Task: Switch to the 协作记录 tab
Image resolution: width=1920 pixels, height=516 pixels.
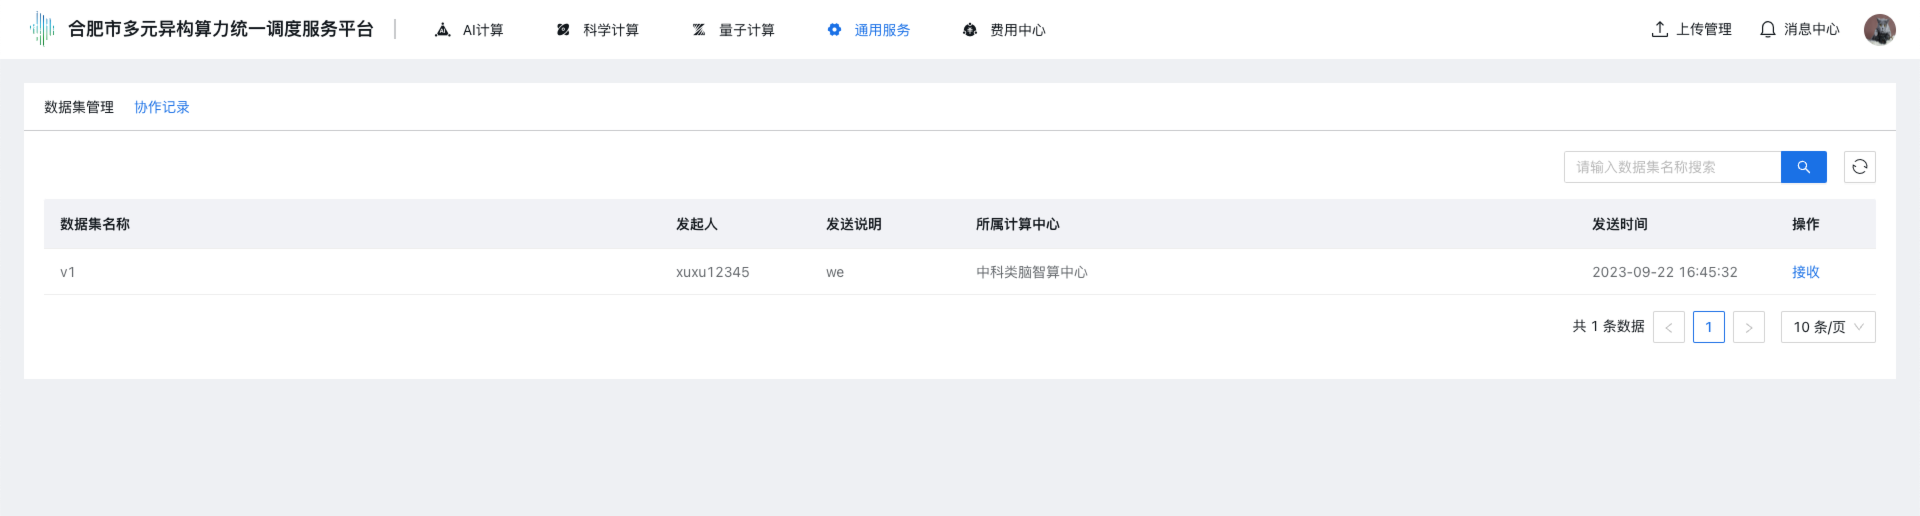Action: (162, 107)
